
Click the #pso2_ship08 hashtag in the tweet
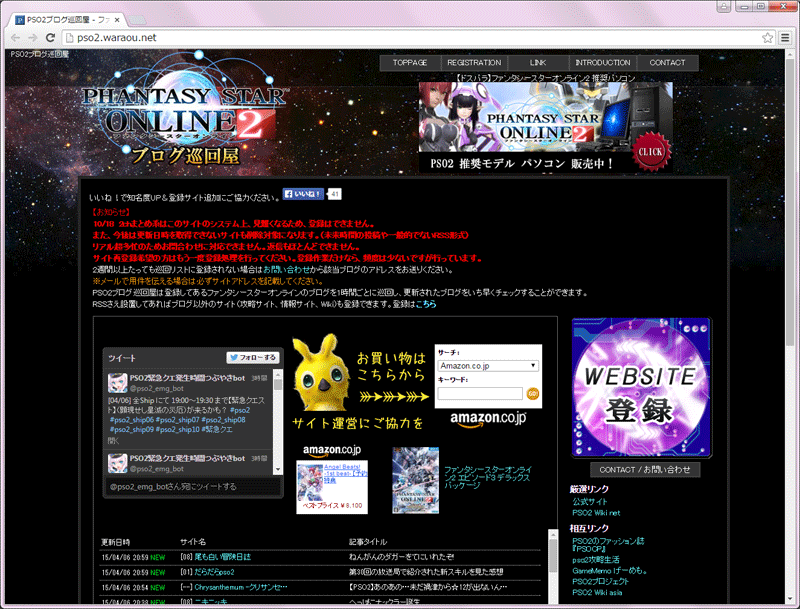click(223, 420)
